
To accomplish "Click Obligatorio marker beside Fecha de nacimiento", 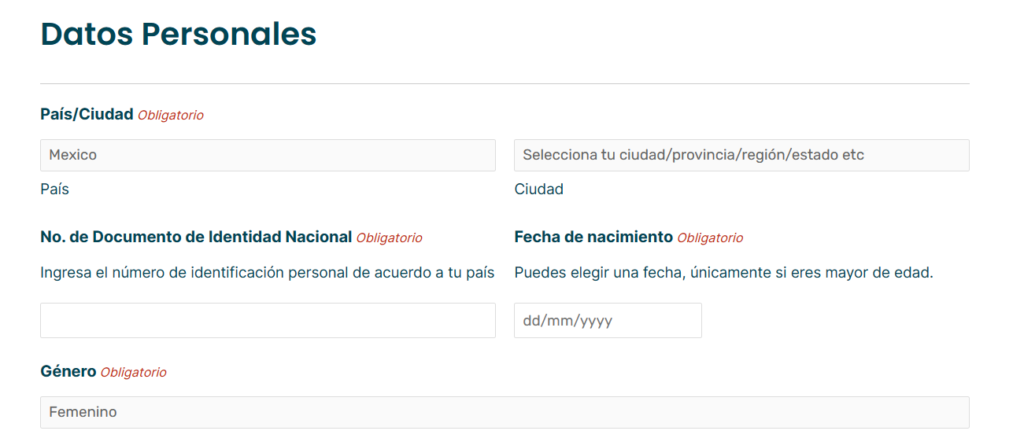I will [710, 238].
